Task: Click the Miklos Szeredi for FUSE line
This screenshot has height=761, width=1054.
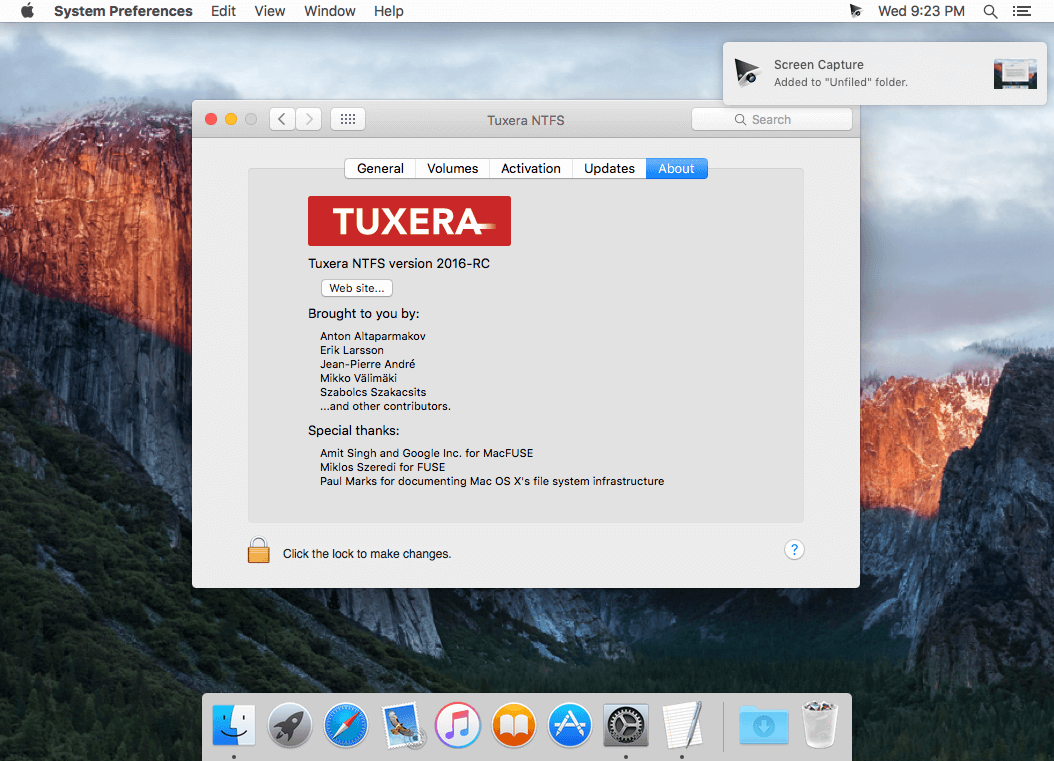Action: (382, 467)
